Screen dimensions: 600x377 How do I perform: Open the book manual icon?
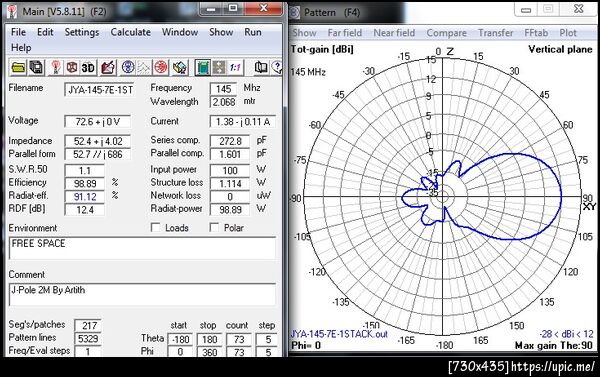(261, 67)
